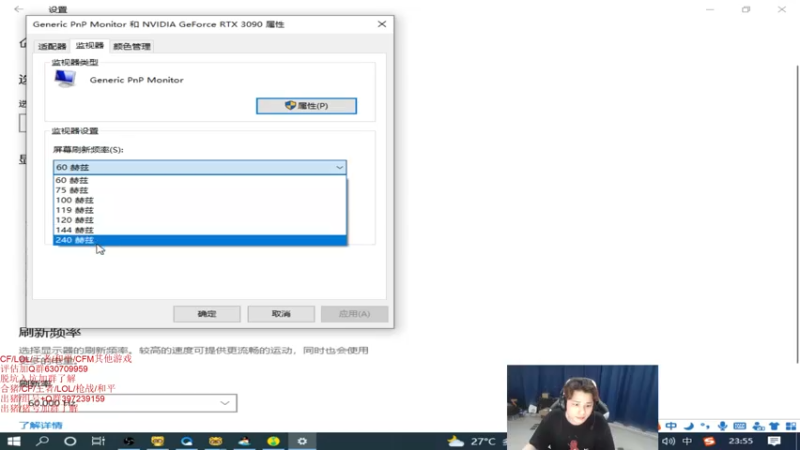Click the keyboard icon on IME toolbar
800x450 pixels.
click(x=739, y=426)
